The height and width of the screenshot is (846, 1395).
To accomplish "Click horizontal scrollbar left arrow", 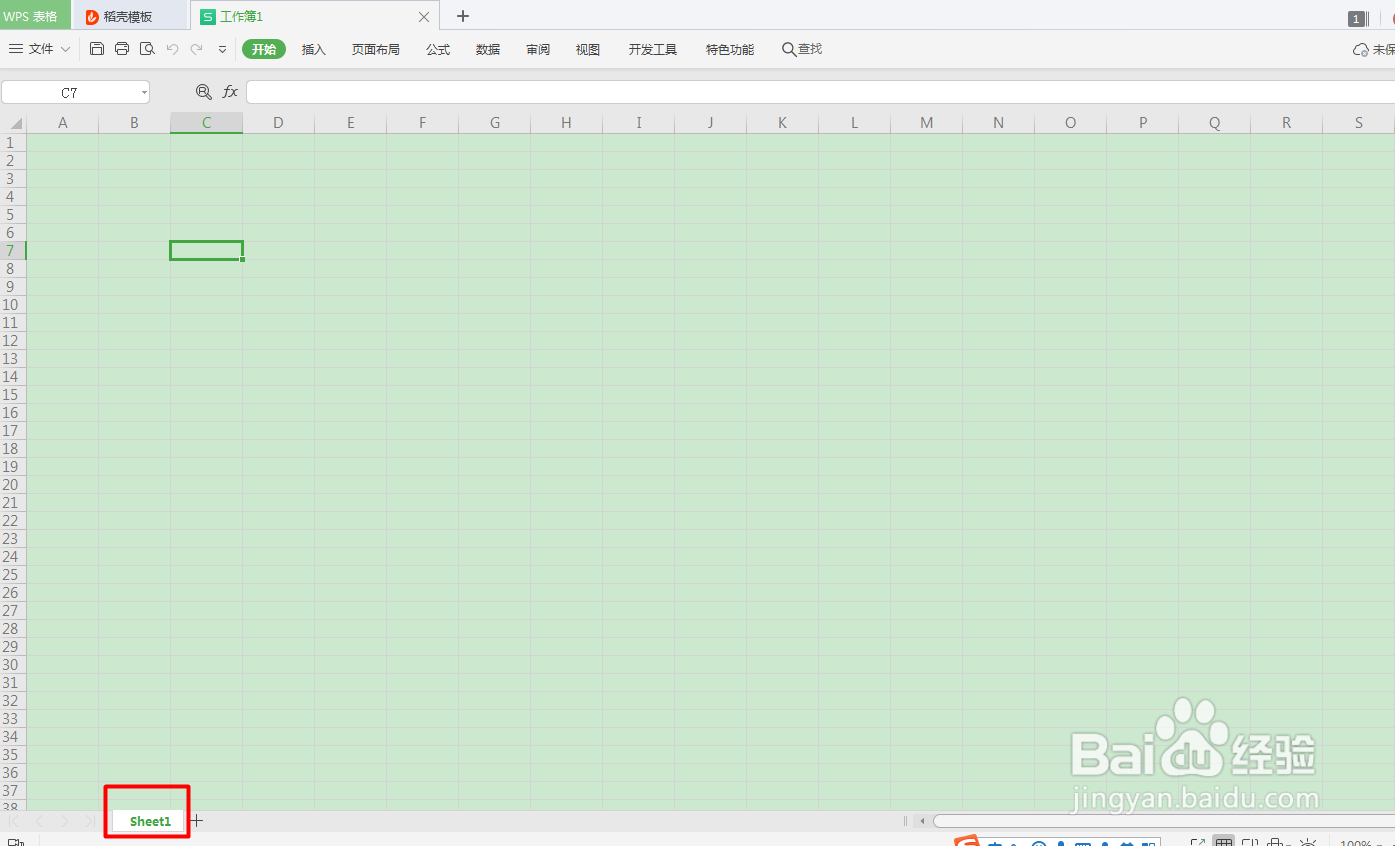I will [922, 821].
